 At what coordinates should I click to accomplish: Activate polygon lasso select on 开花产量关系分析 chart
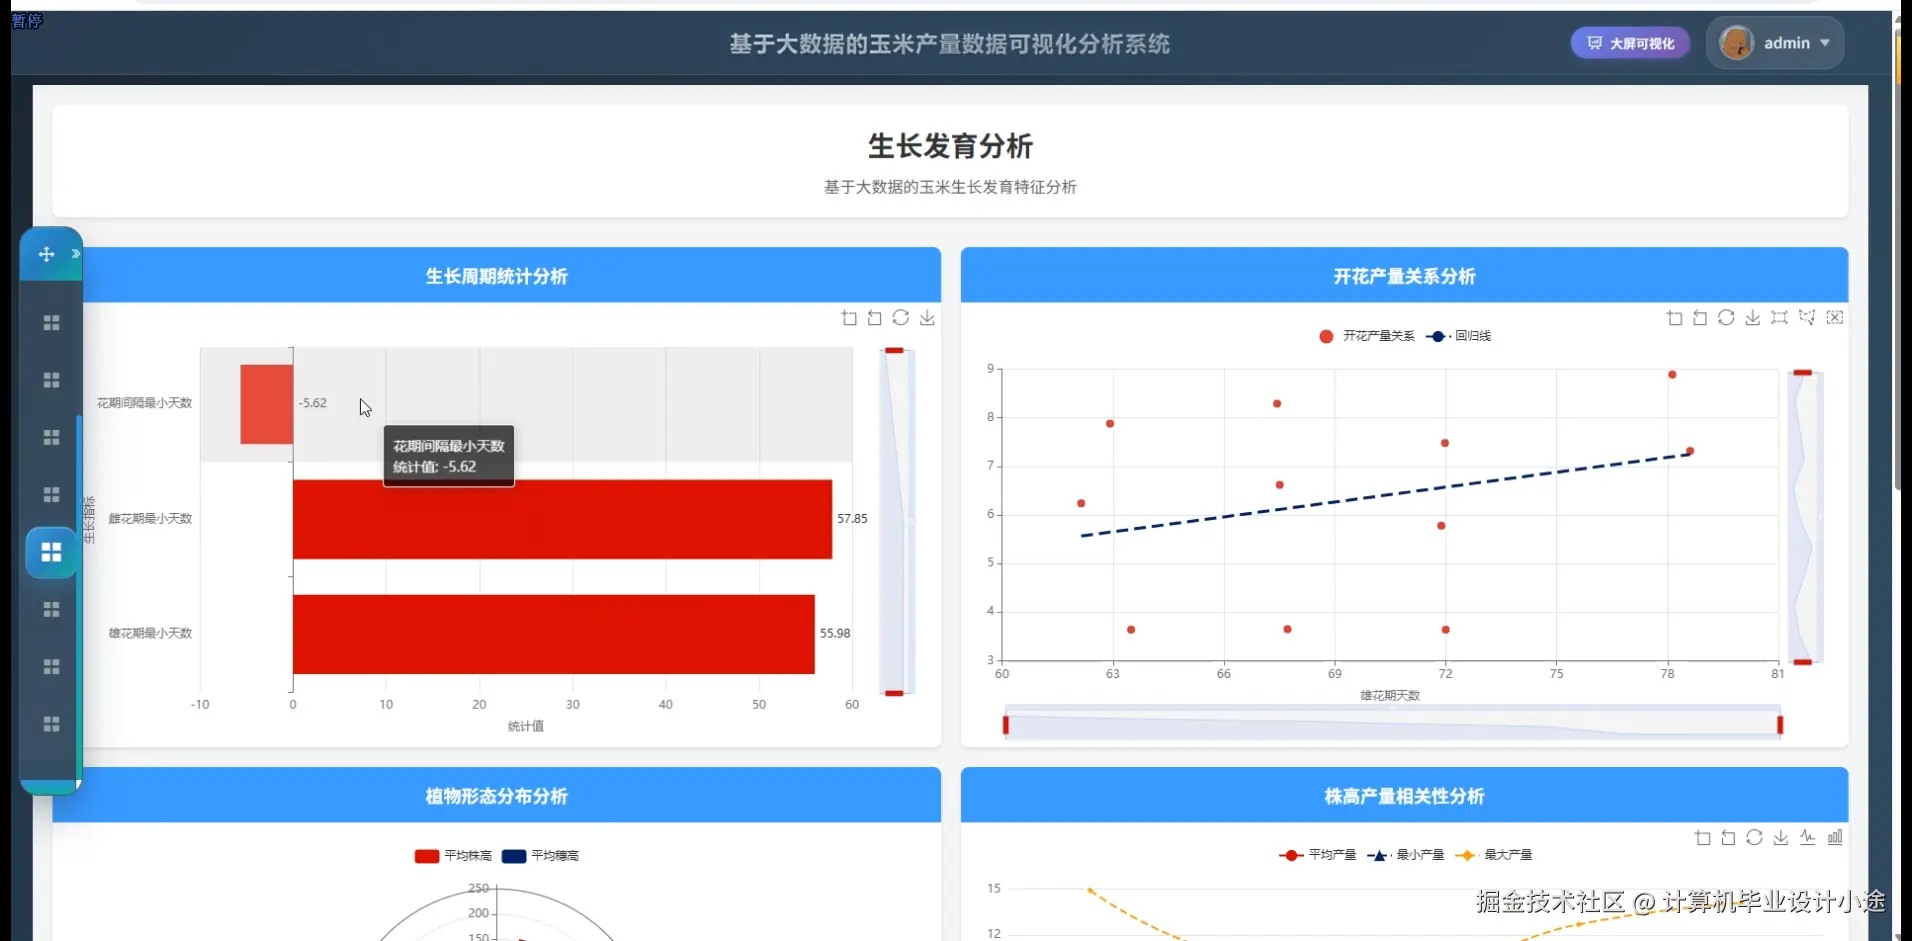pos(1808,317)
